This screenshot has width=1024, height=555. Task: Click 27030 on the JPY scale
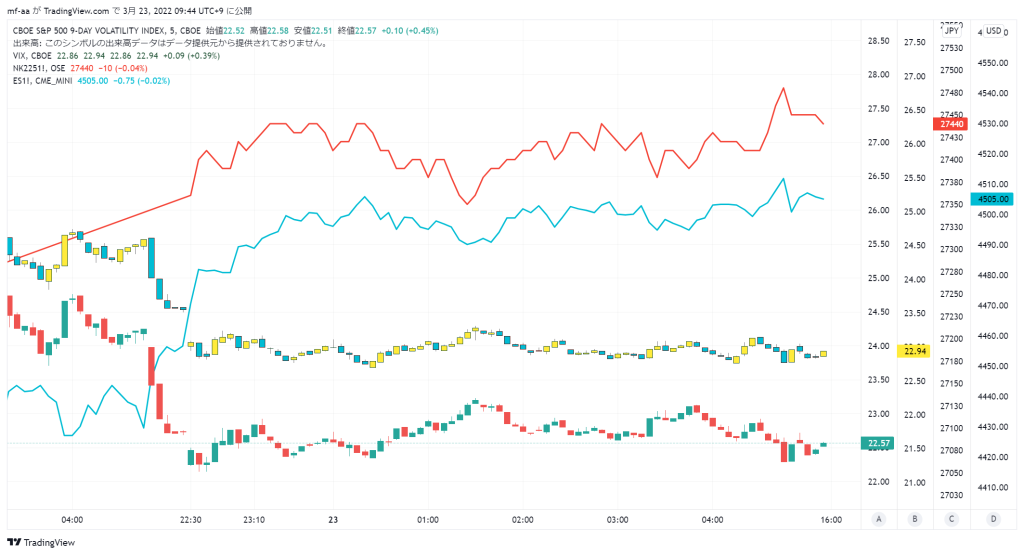952,496
